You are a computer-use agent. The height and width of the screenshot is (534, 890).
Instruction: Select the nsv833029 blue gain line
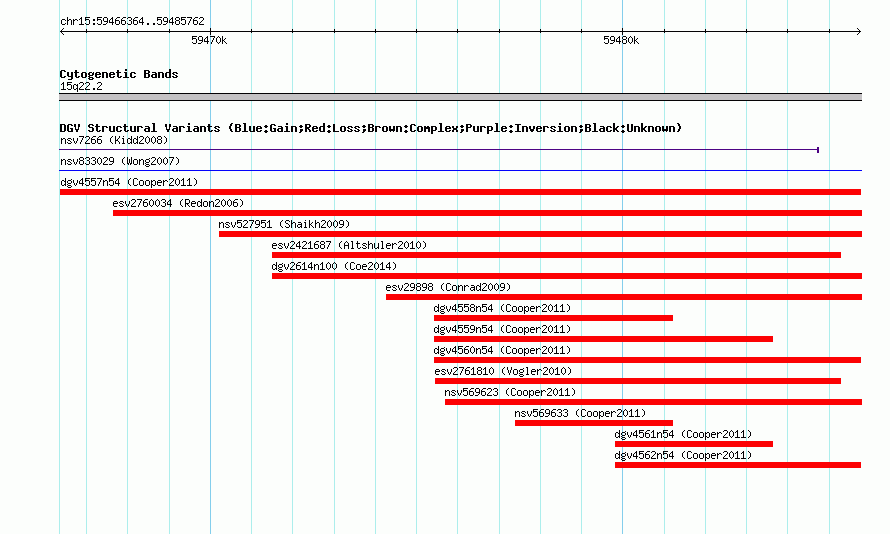[460, 170]
